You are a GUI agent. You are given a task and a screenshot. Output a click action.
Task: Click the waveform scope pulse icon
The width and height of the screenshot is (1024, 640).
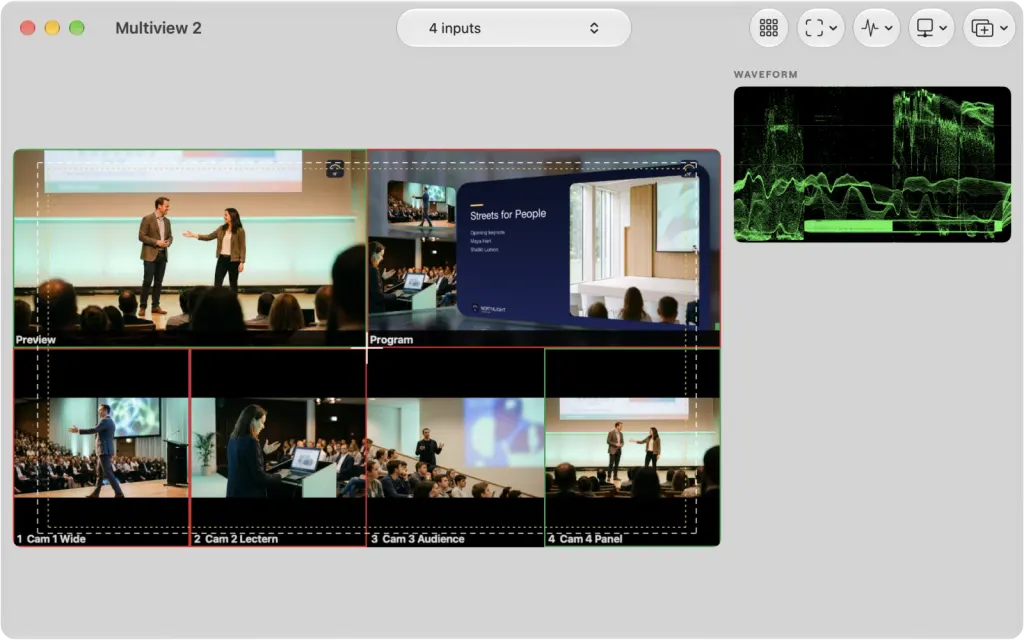(x=870, y=28)
